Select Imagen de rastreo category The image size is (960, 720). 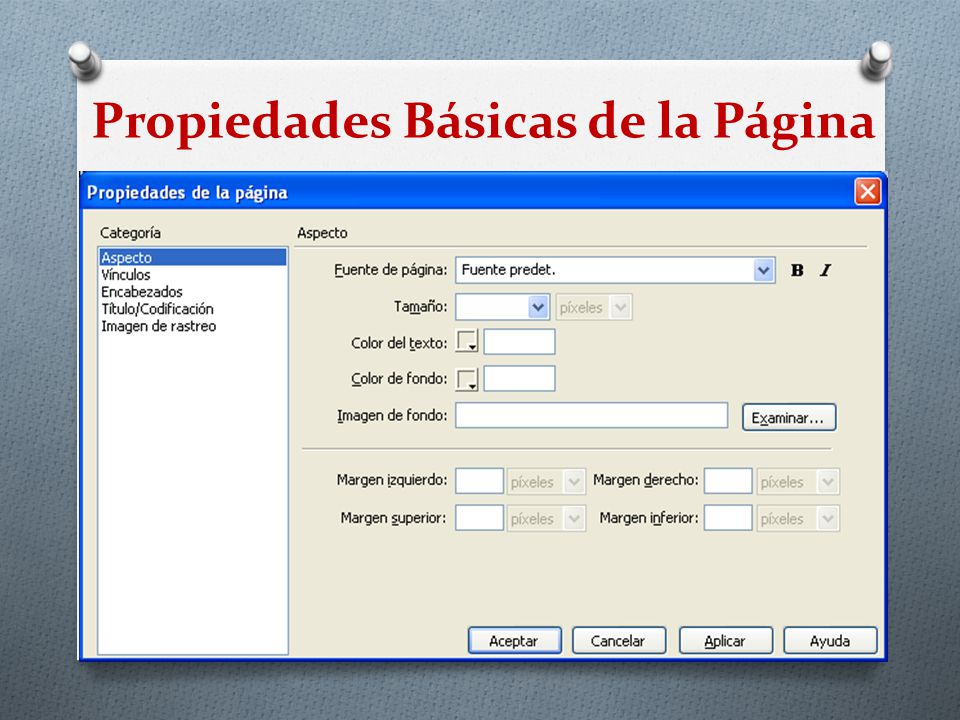(x=192, y=326)
